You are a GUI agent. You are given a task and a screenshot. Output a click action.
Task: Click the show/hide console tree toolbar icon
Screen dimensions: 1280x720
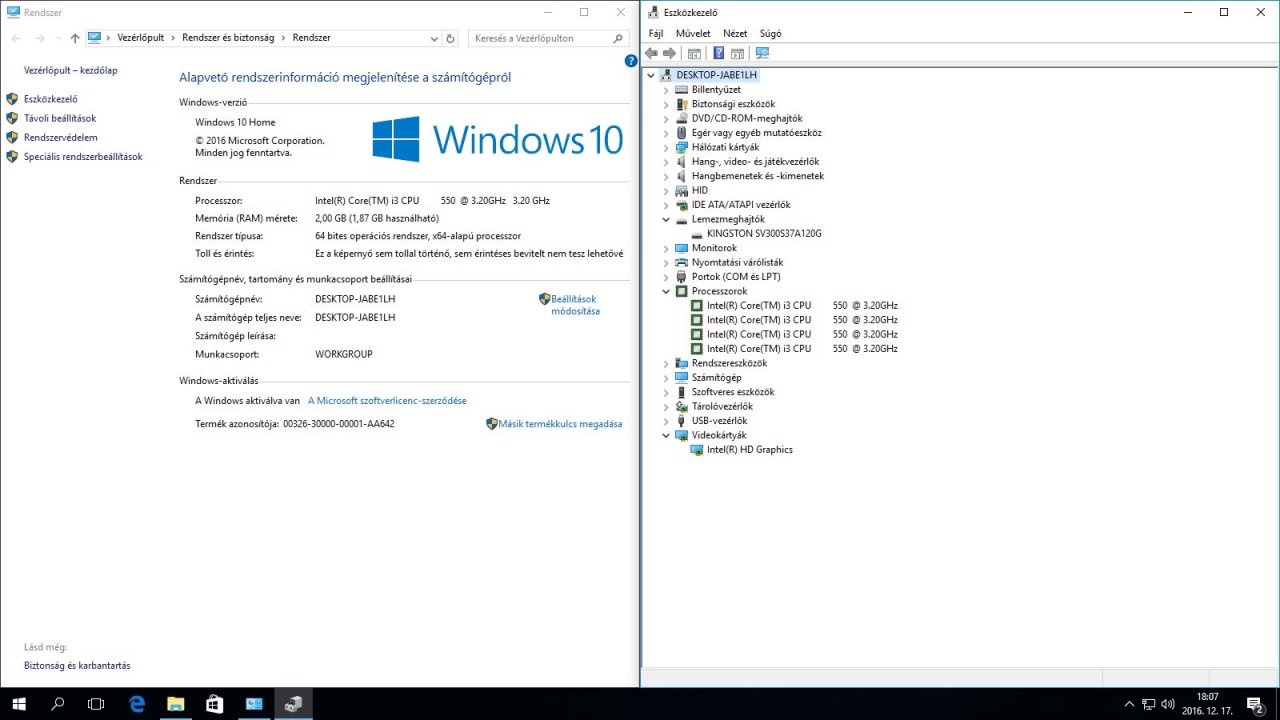tap(694, 53)
